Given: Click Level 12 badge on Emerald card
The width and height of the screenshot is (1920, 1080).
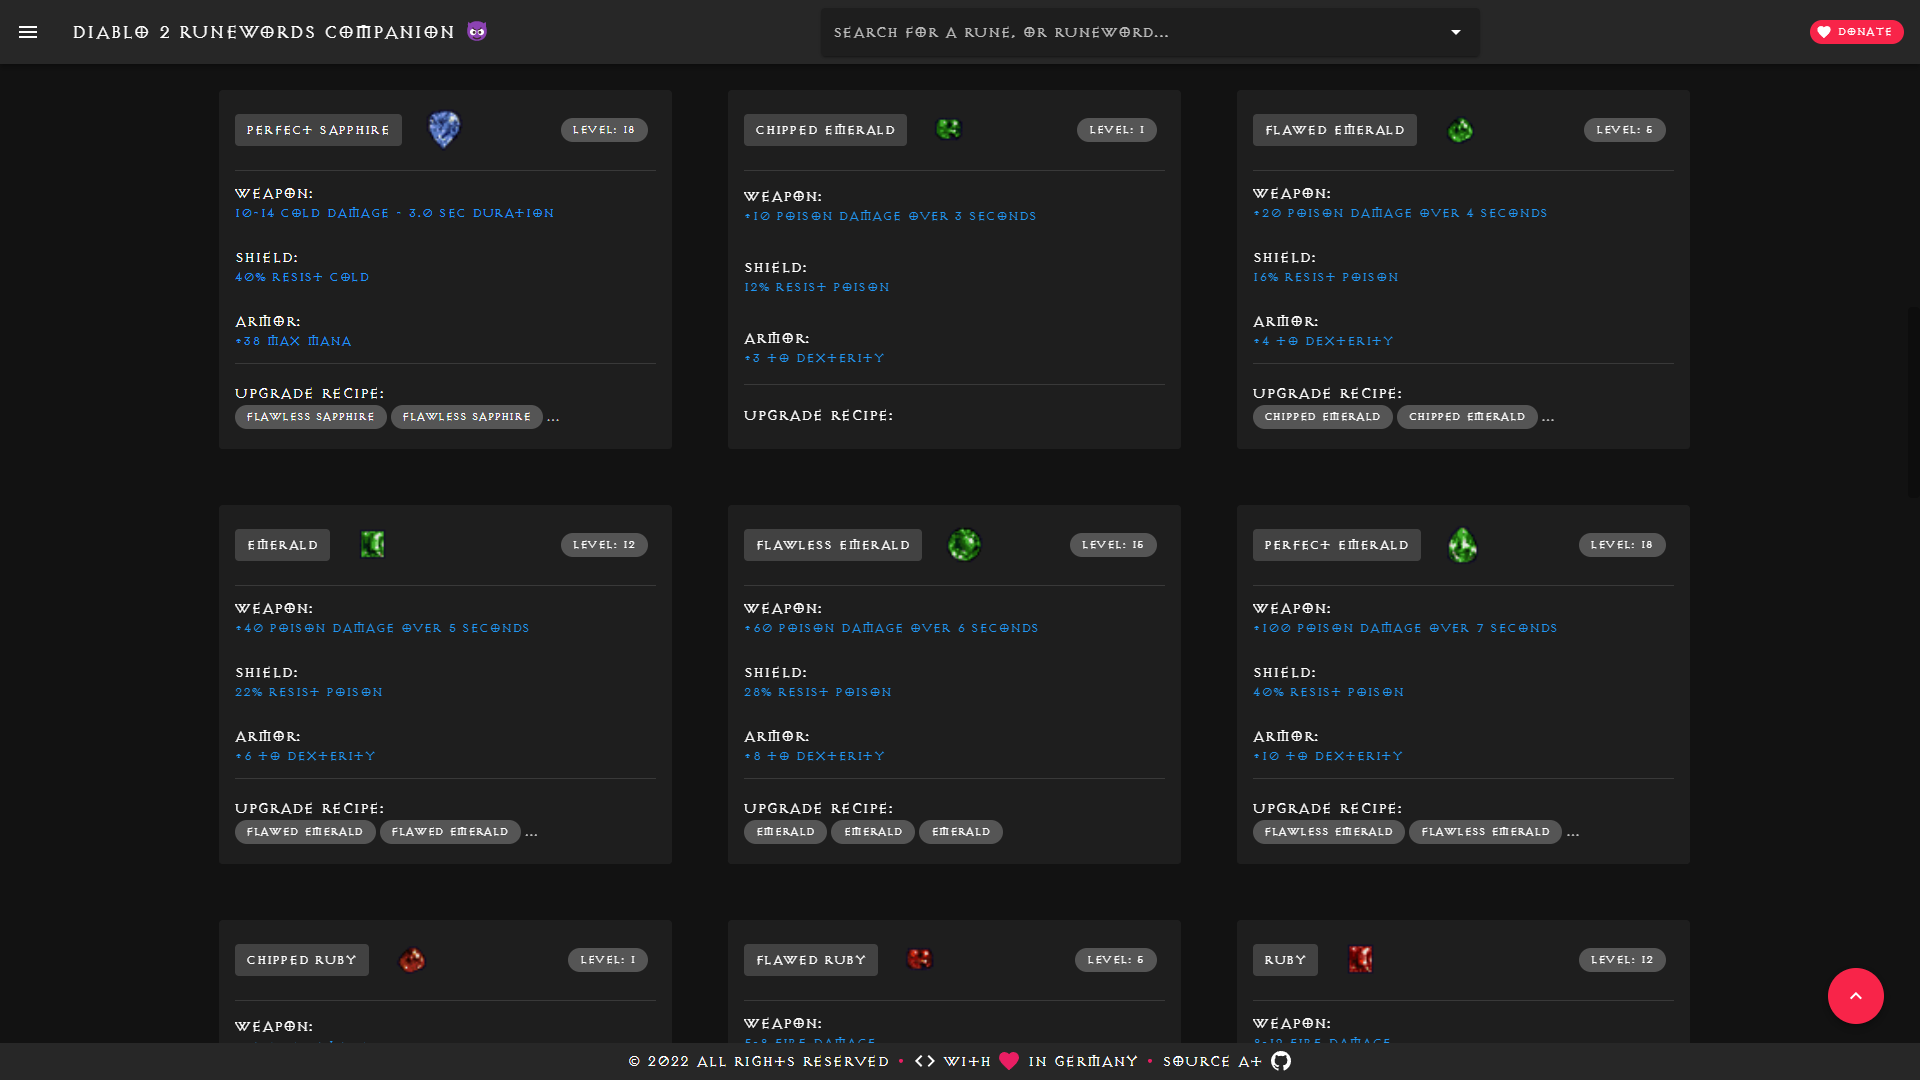Looking at the screenshot, I should [604, 545].
